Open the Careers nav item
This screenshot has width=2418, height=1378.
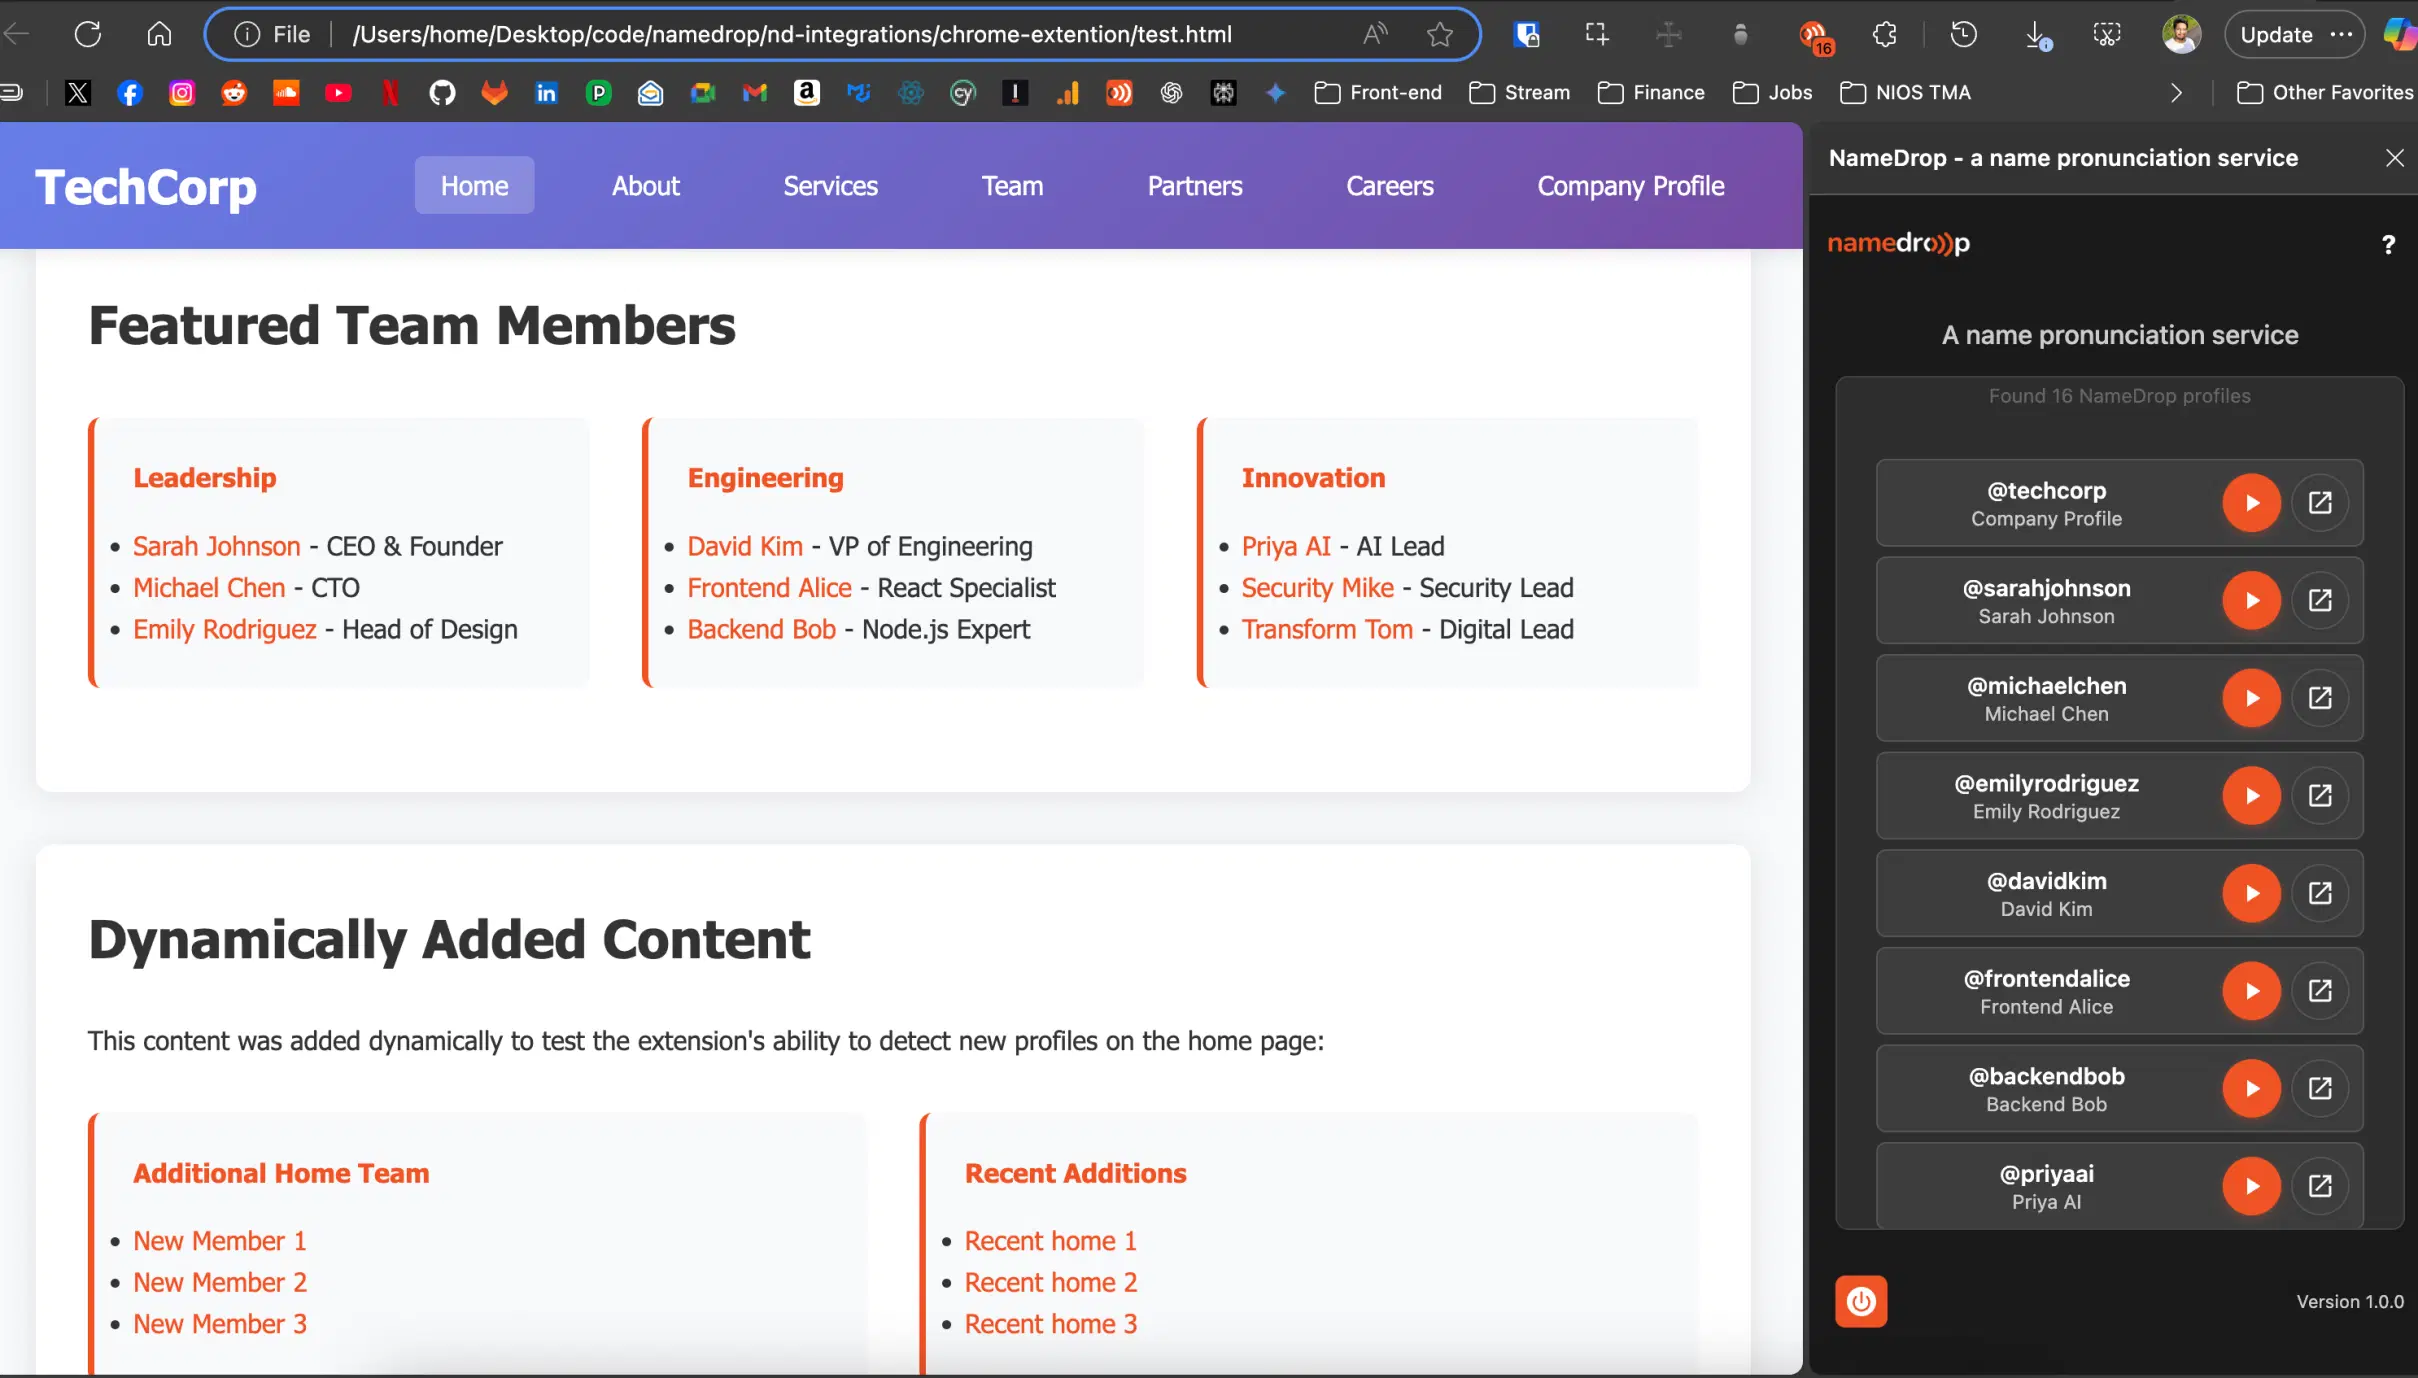(1390, 186)
